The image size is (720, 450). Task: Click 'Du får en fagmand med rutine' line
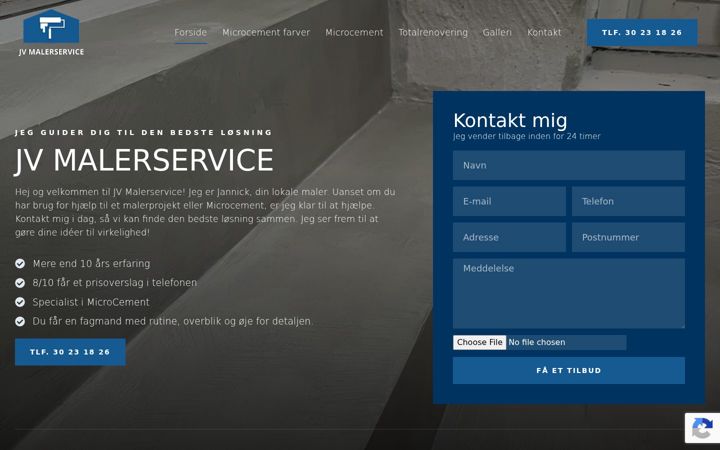click(x=172, y=321)
